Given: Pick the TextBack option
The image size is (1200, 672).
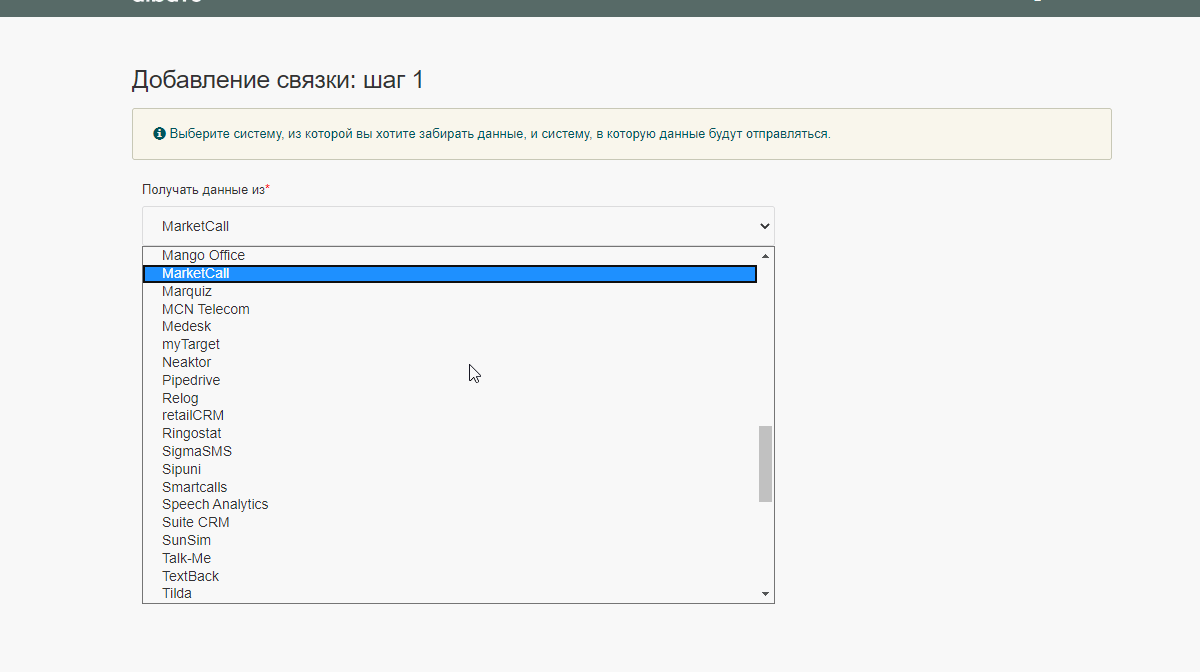Looking at the screenshot, I should point(190,576).
